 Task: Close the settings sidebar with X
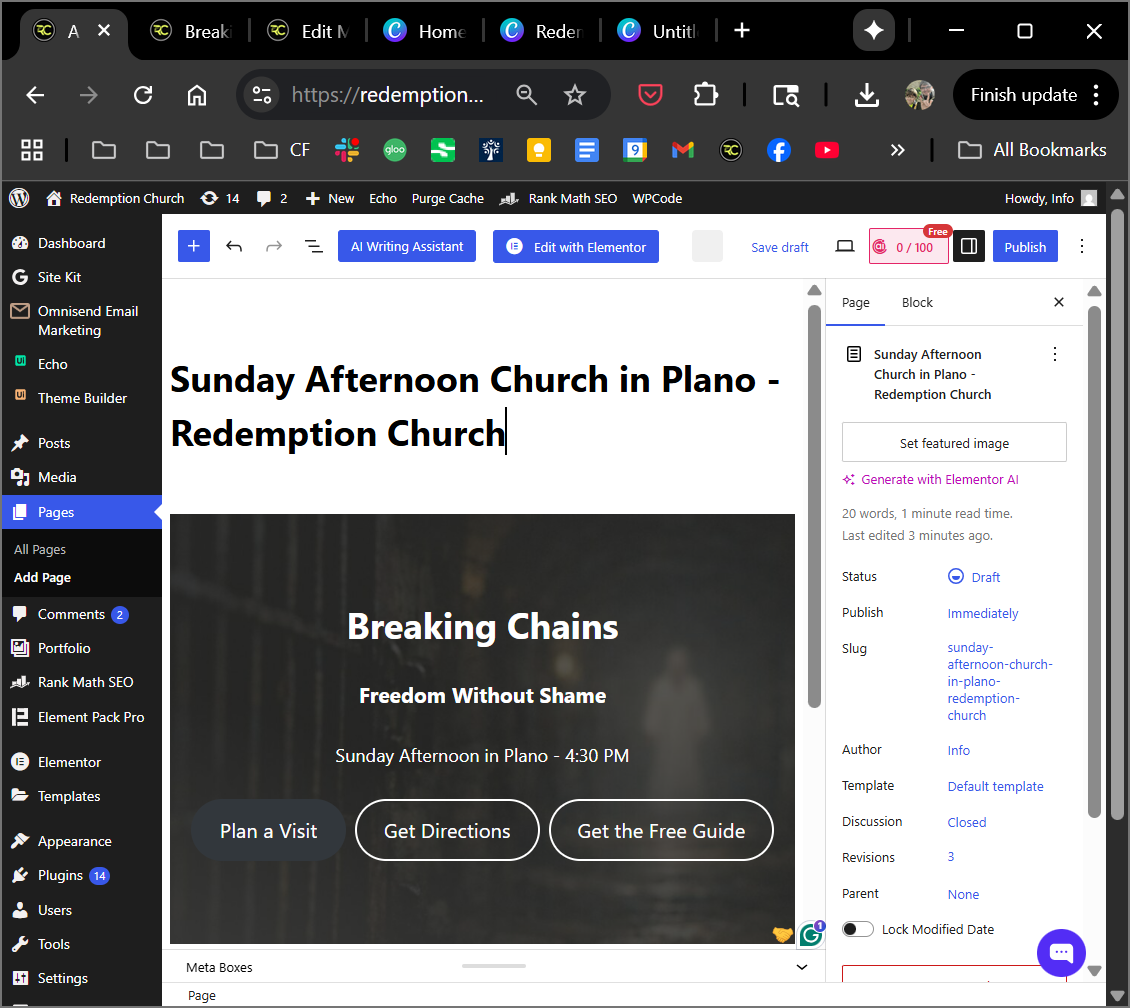pyautogui.click(x=1059, y=302)
